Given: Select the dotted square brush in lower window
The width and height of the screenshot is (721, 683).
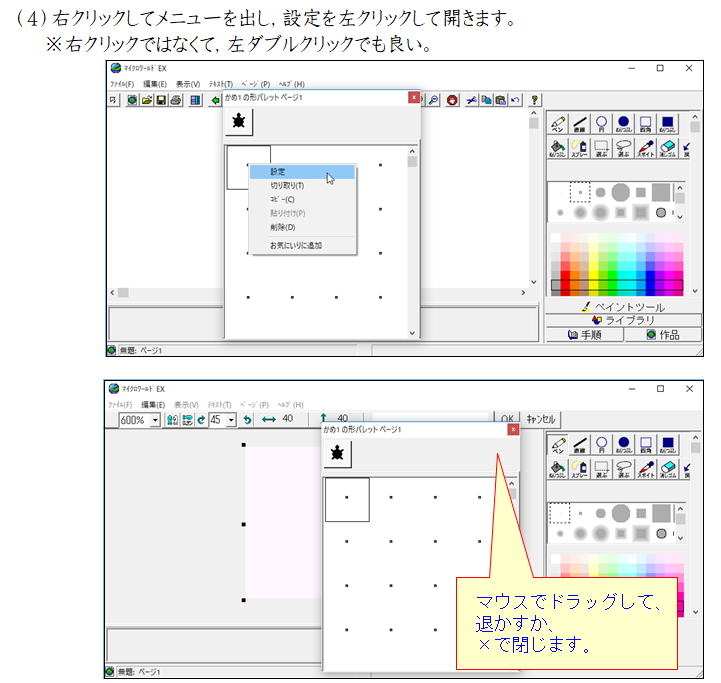Looking at the screenshot, I should point(560,513).
